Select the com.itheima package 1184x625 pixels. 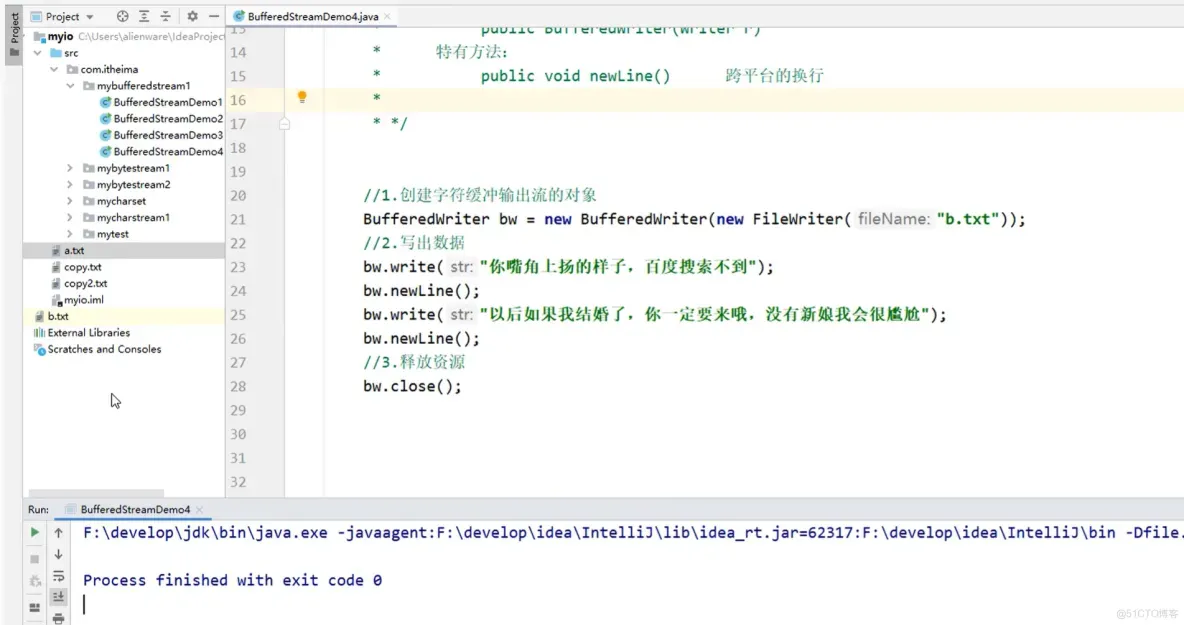(109, 69)
